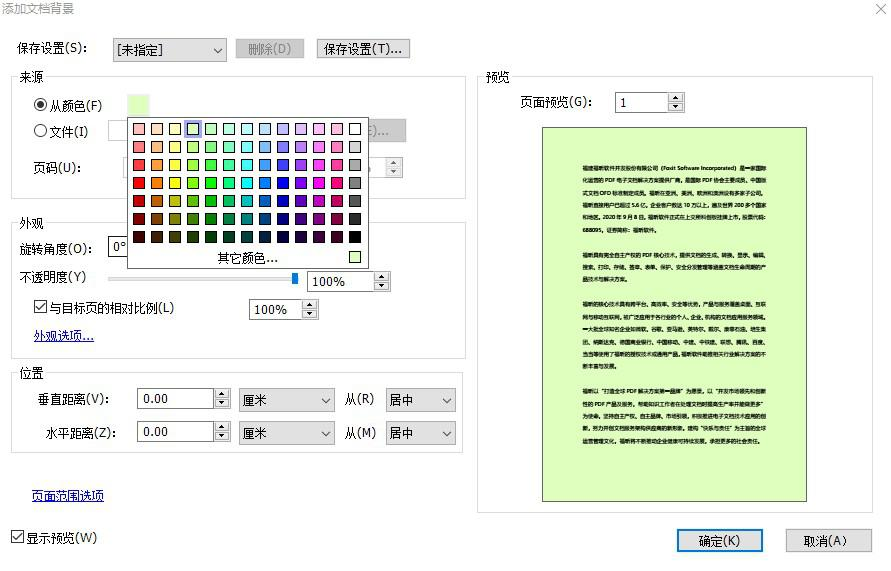The width and height of the screenshot is (891, 571).
Task: Decrease vertical distance with down arrow
Action: point(222,405)
